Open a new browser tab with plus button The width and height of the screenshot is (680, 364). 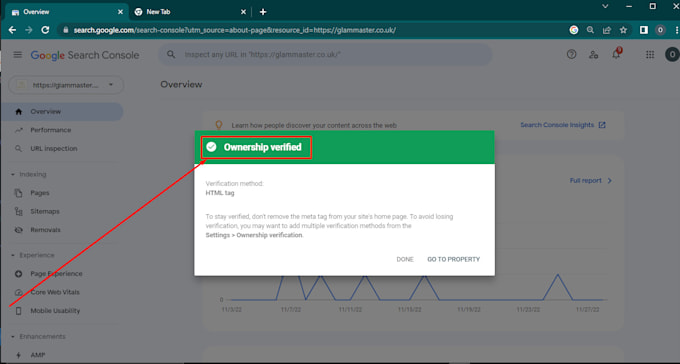click(x=263, y=12)
